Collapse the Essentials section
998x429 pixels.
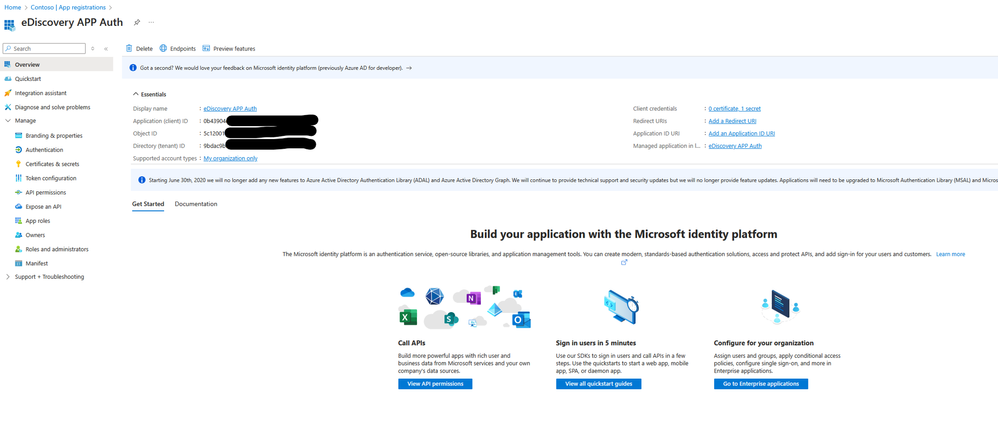[x=136, y=94]
